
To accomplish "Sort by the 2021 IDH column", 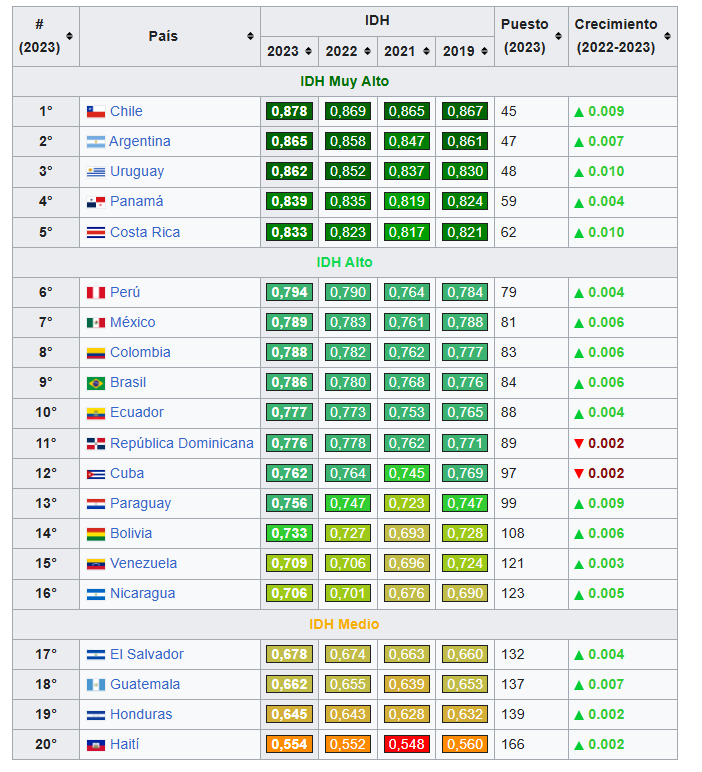I will (426, 51).
